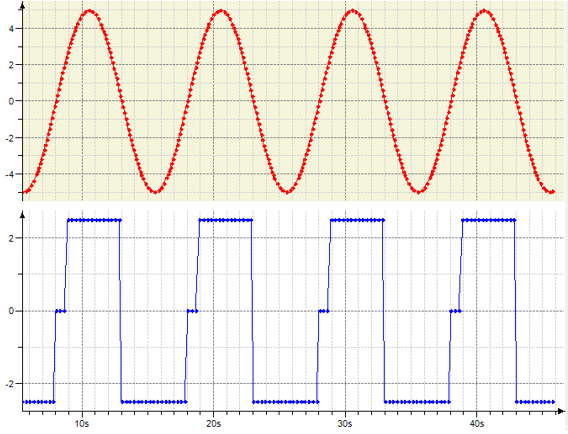Image resolution: width=568 pixels, height=434 pixels.
Task: Click the last red sine wave peak
Action: [485, 11]
